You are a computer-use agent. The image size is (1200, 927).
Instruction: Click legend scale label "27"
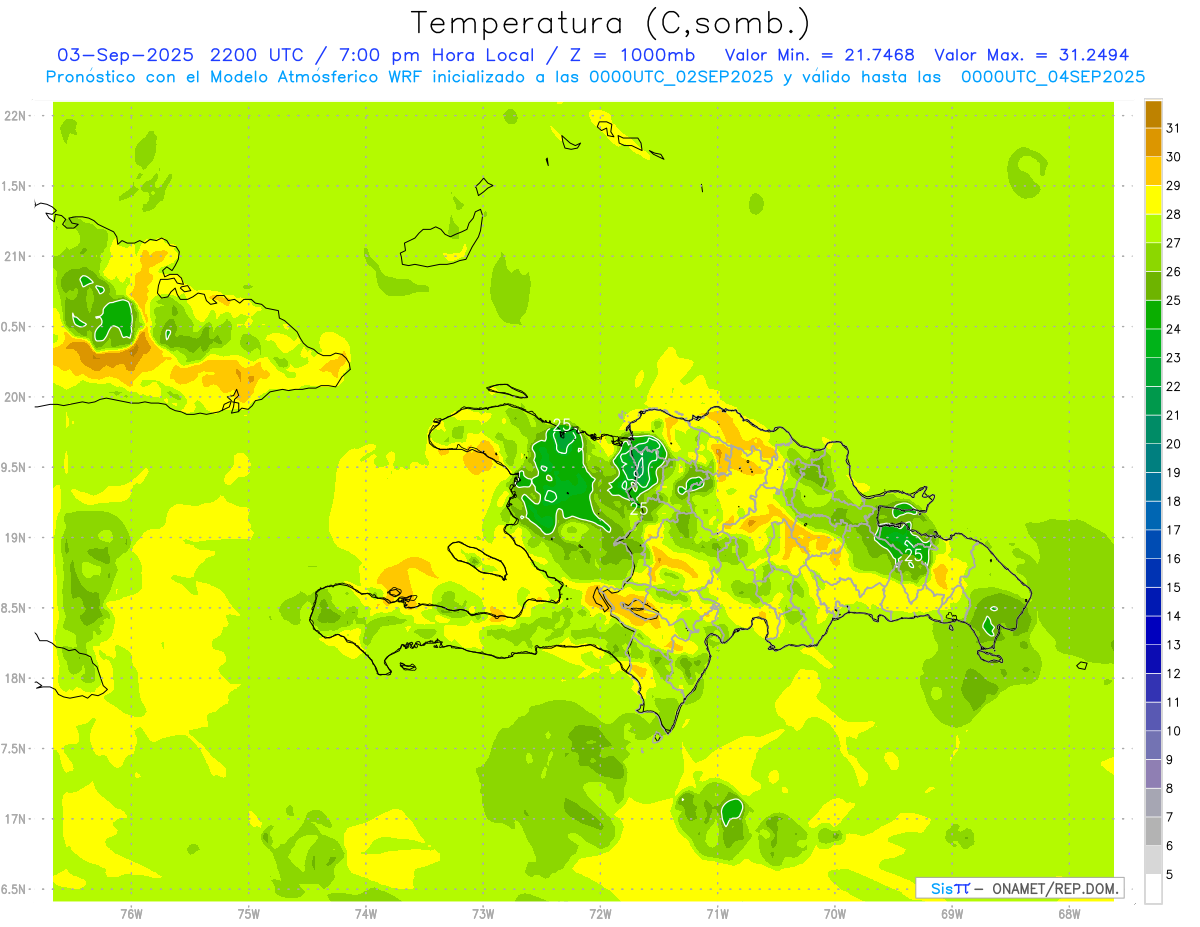(x=1174, y=243)
